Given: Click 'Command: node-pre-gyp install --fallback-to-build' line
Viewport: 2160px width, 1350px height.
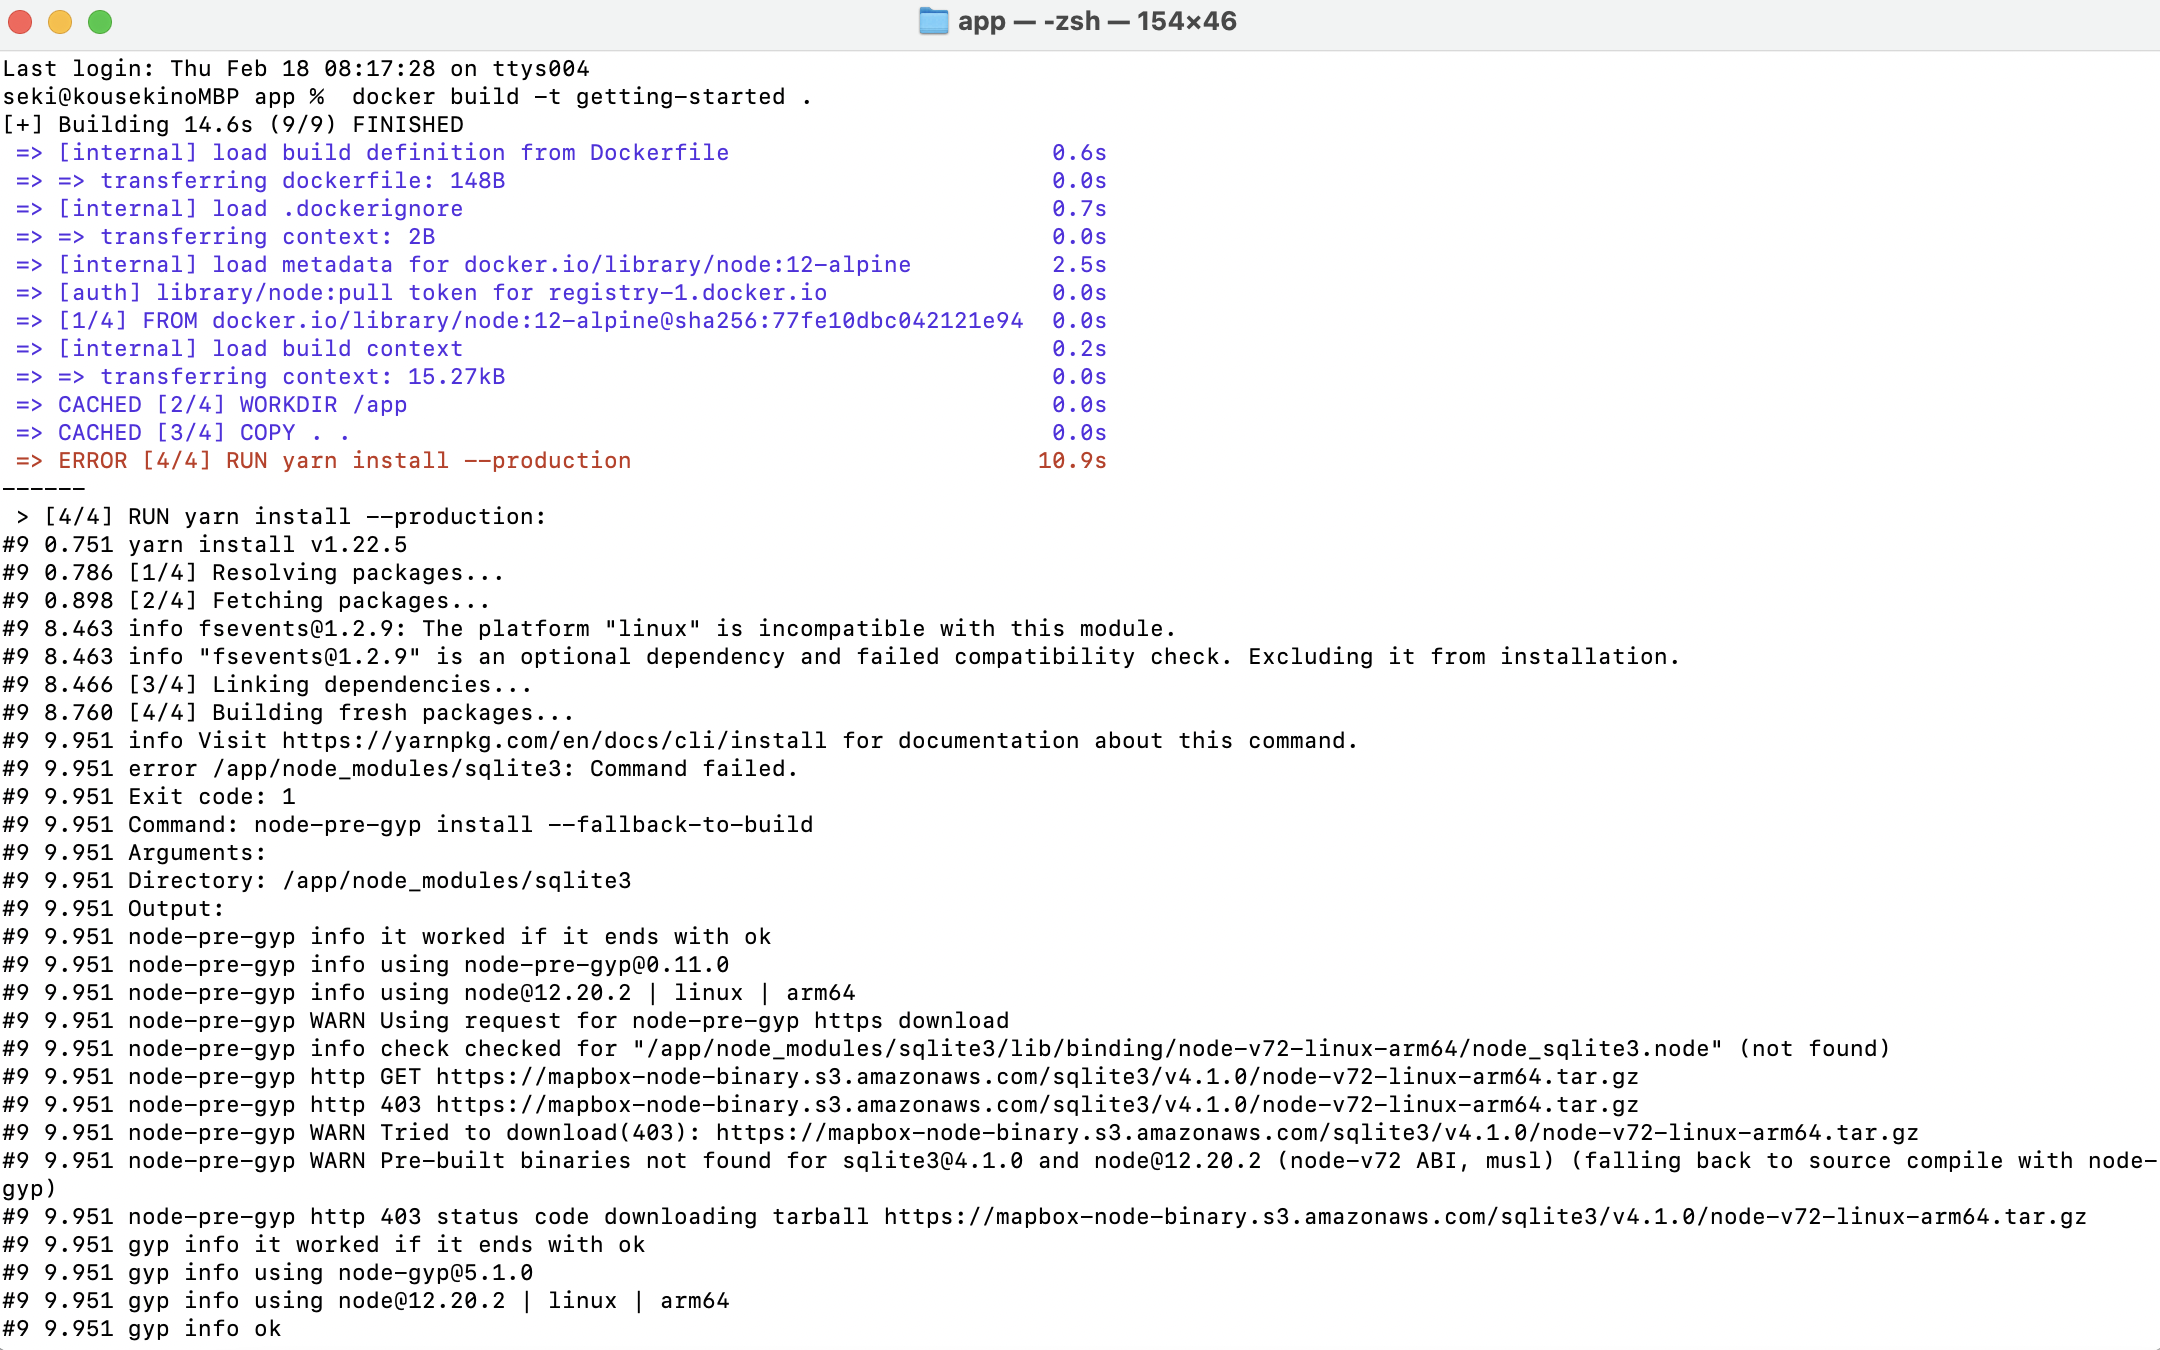Looking at the screenshot, I should pos(408,825).
